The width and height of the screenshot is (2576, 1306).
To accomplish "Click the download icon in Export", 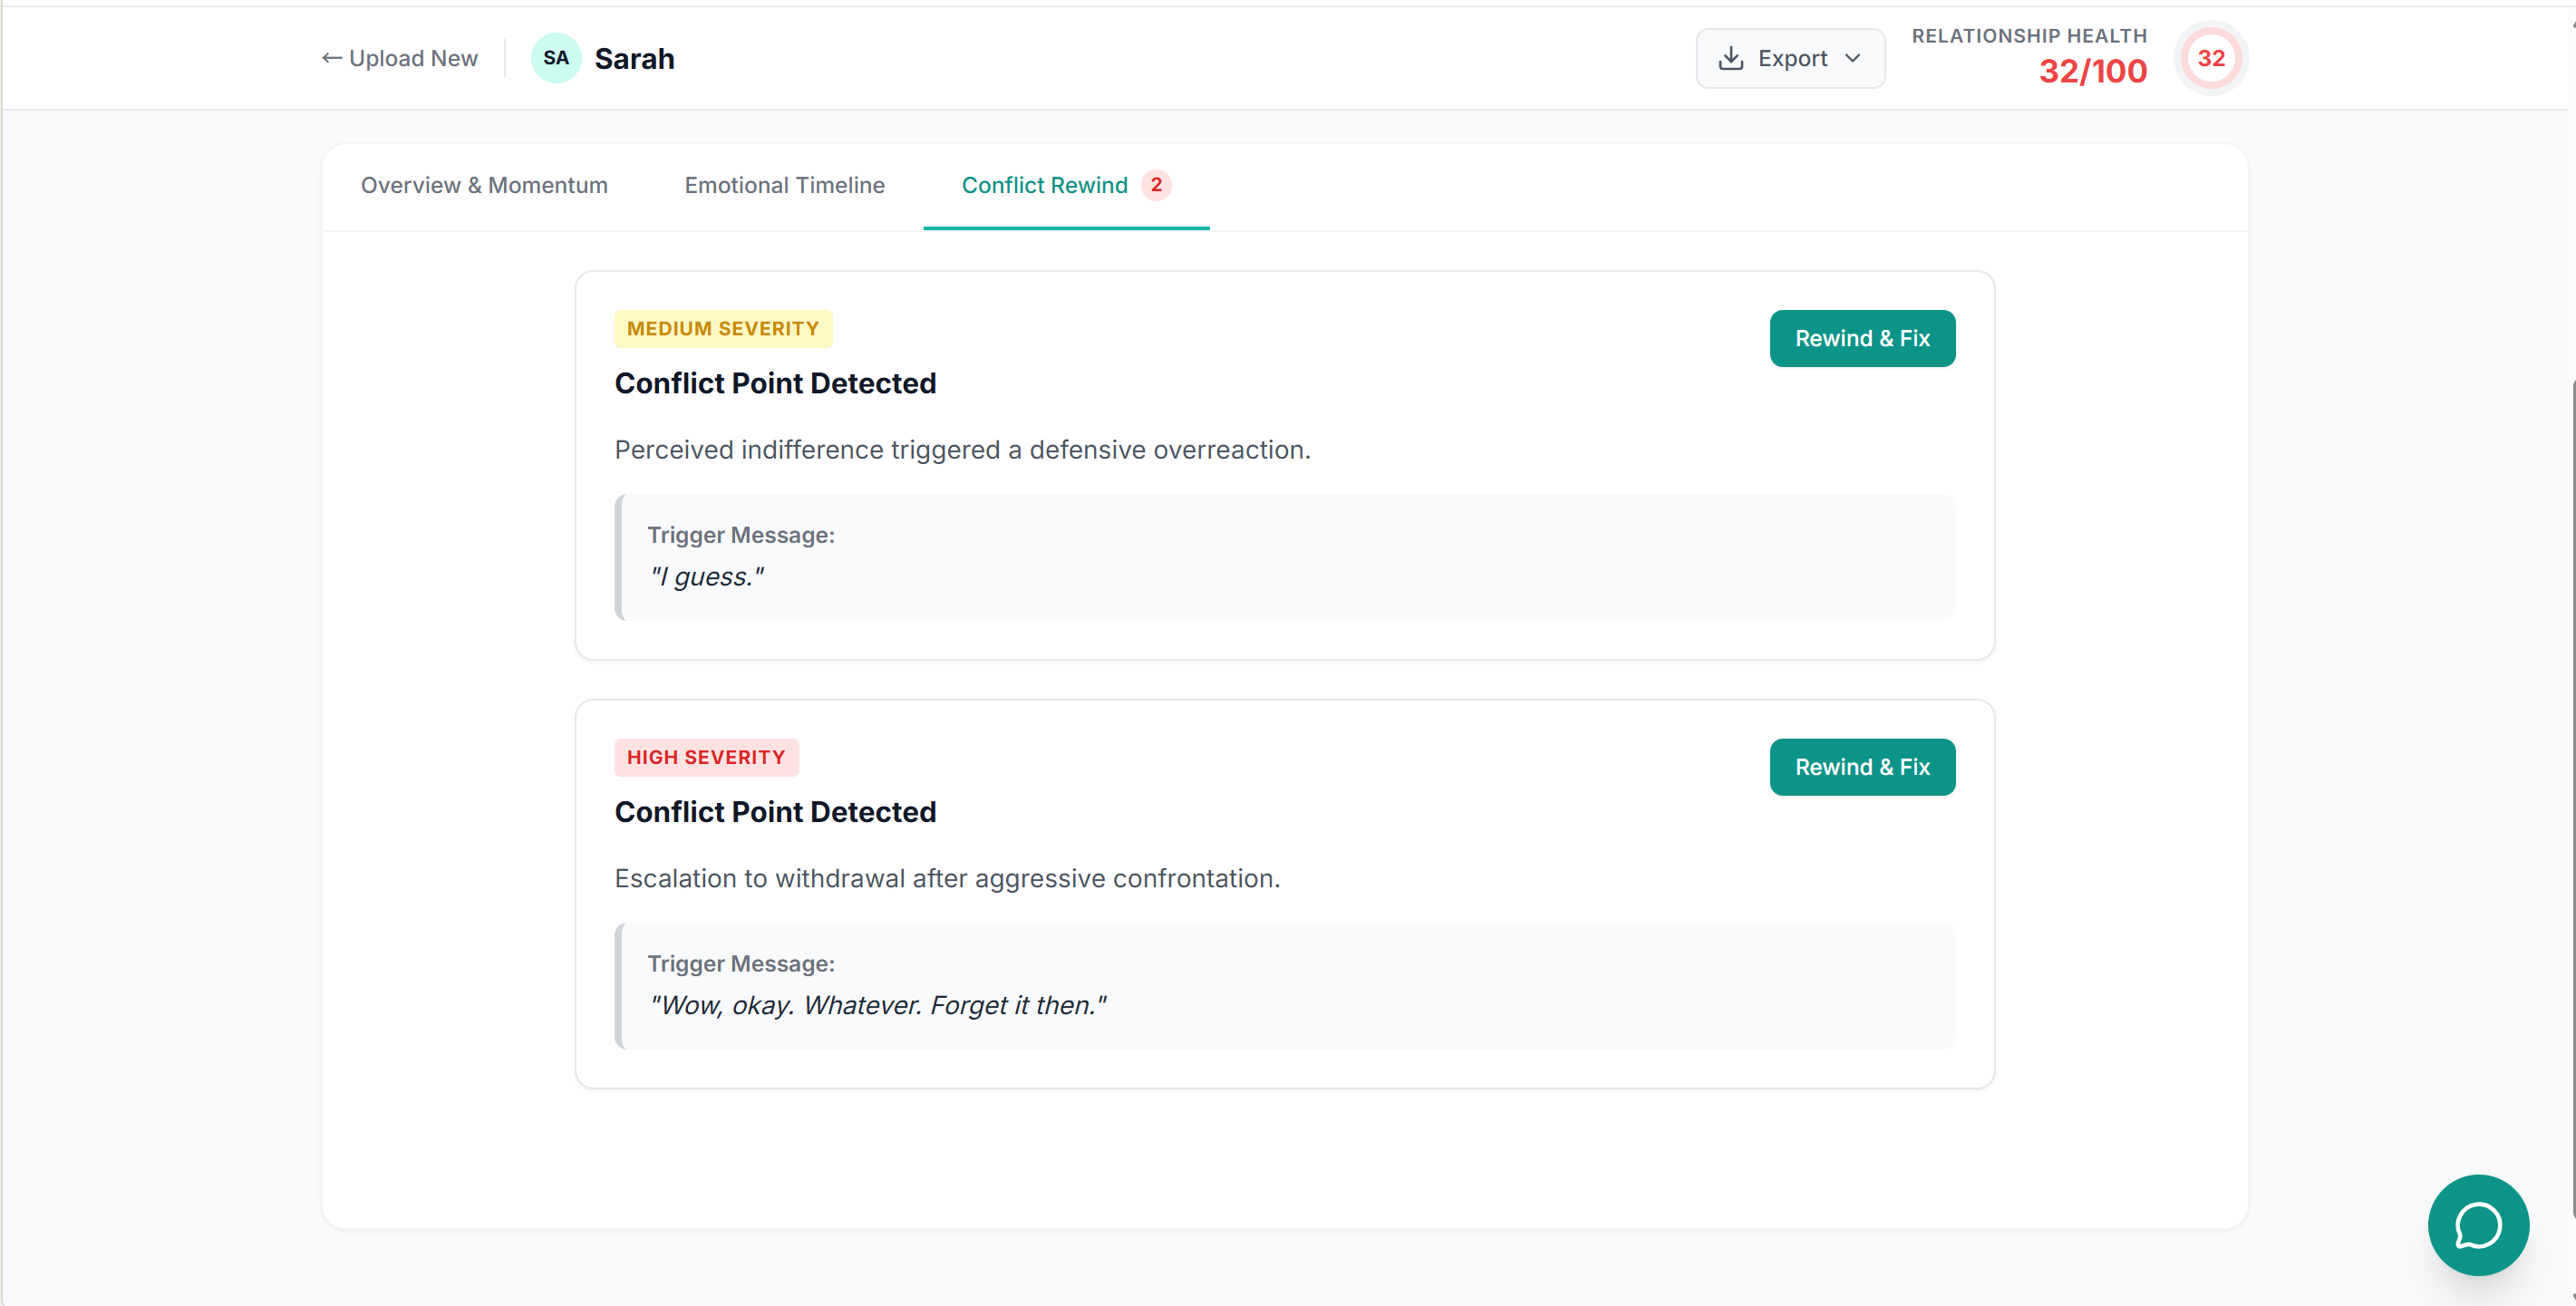I will pyautogui.click(x=1730, y=58).
